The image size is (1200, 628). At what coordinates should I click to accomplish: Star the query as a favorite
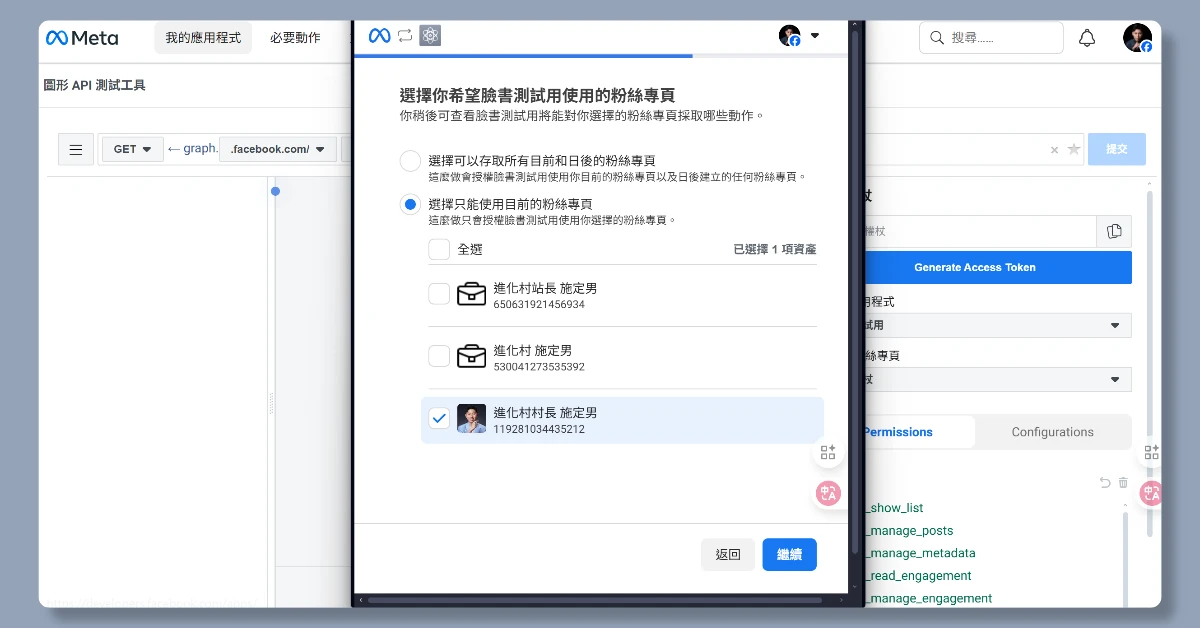coord(1074,149)
